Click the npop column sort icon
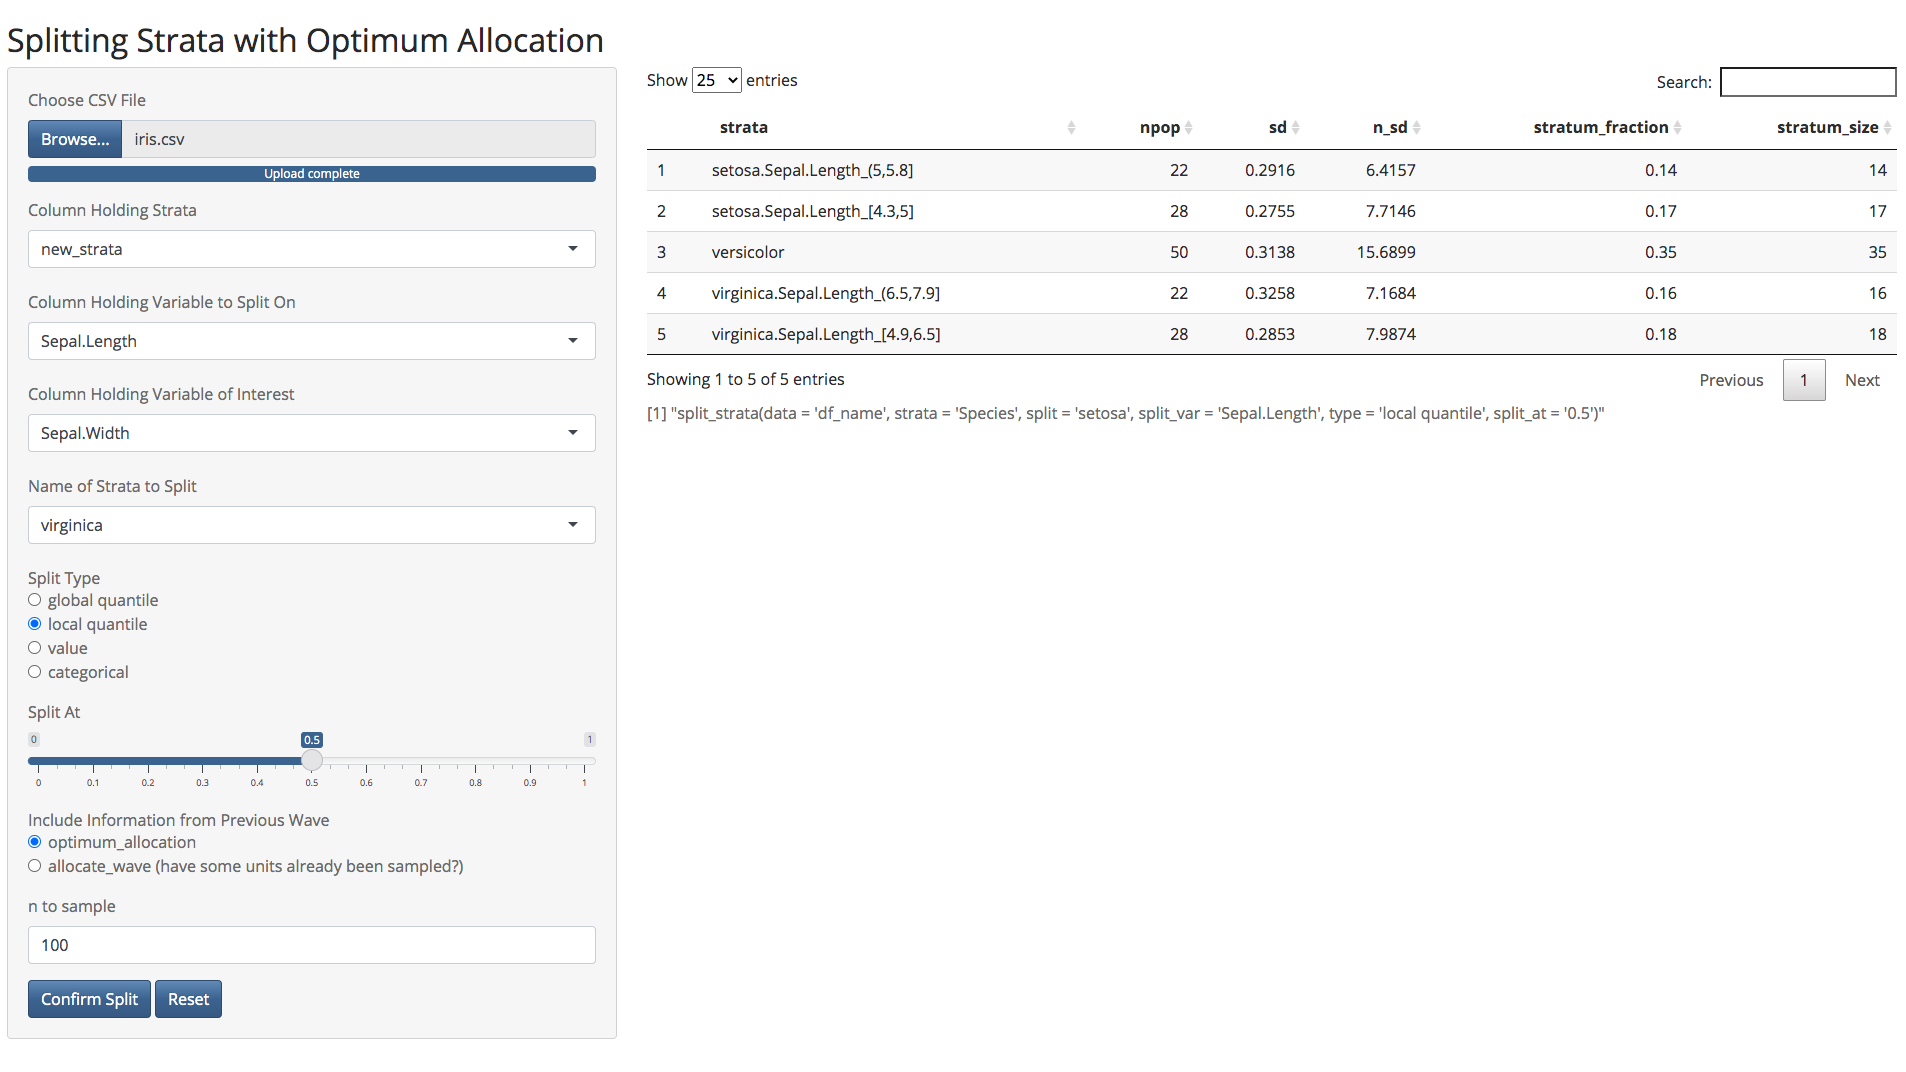 tap(1188, 128)
